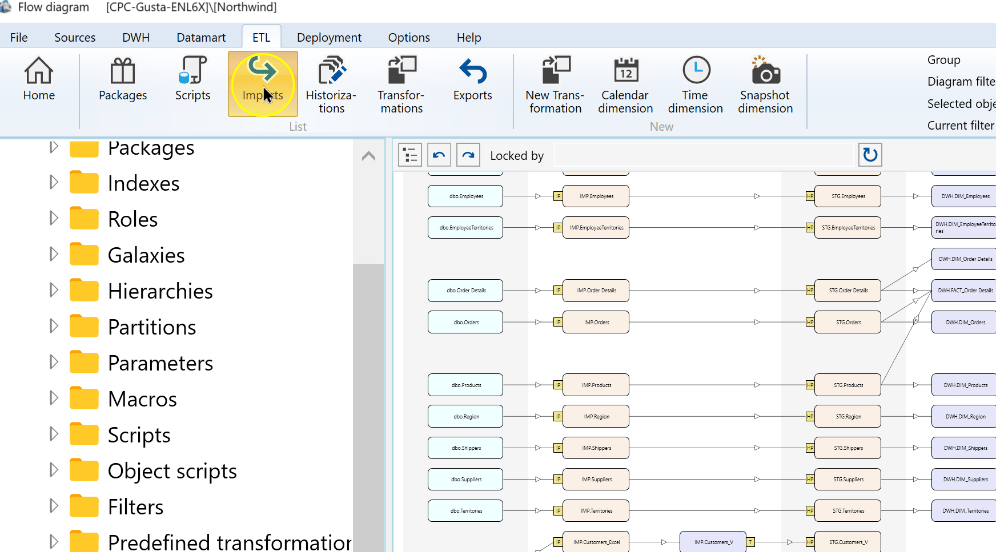Click the Selected objects option
996x552 pixels.
[x=961, y=104]
